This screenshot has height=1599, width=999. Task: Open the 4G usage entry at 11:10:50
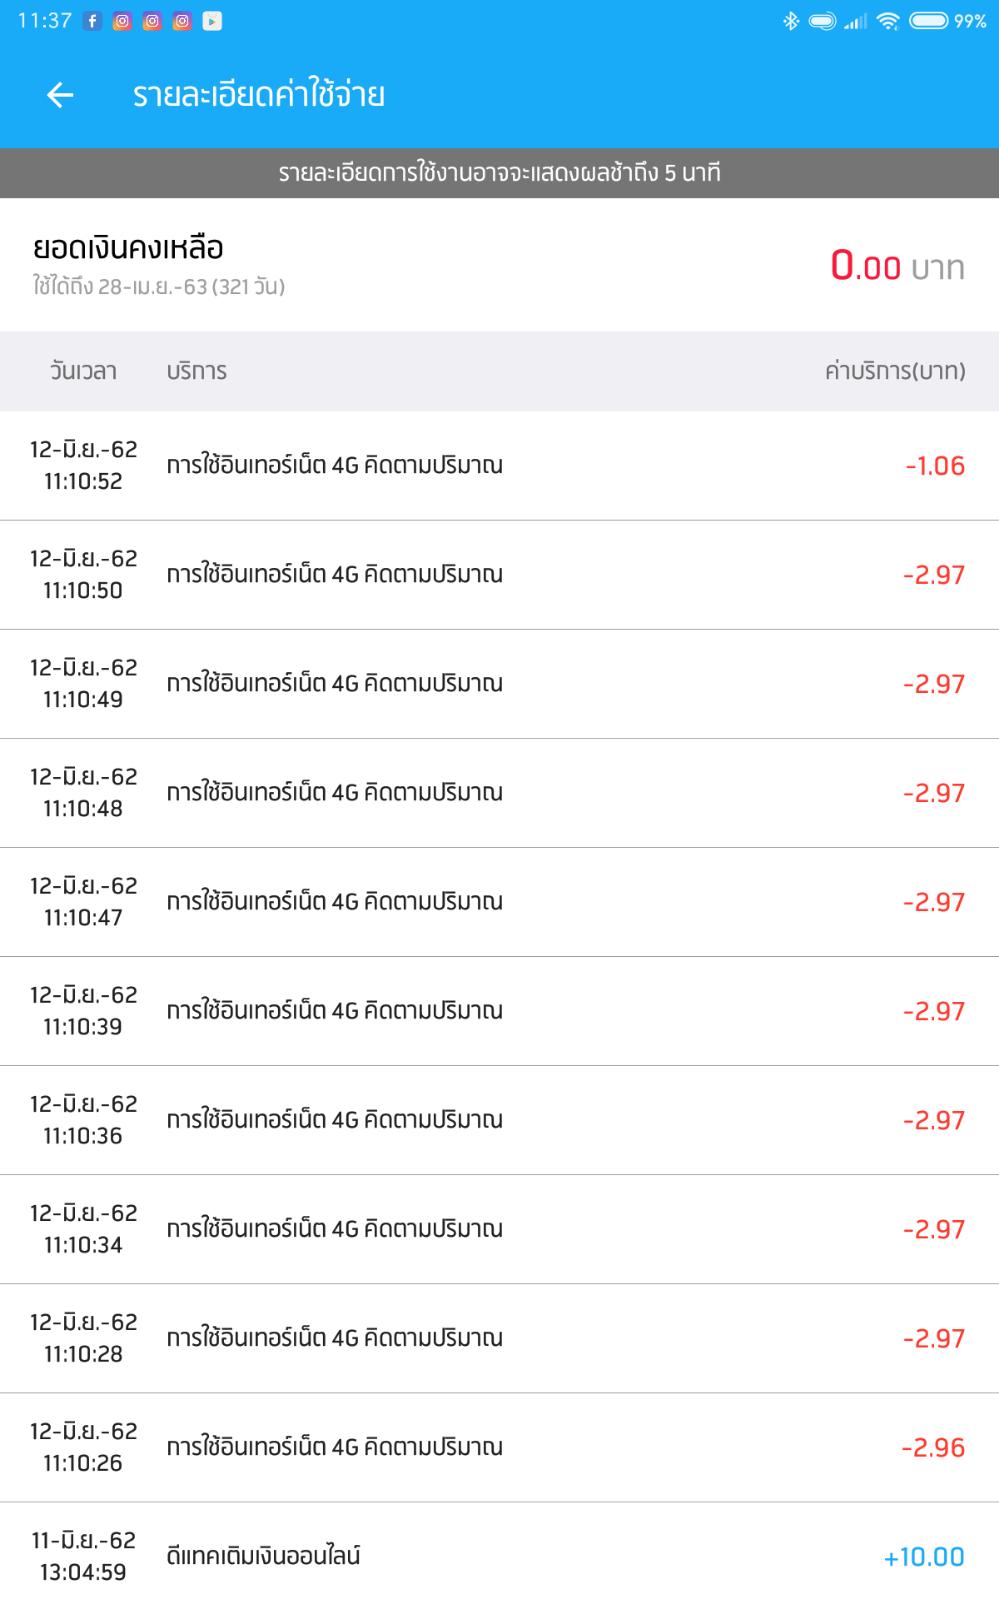[499, 575]
